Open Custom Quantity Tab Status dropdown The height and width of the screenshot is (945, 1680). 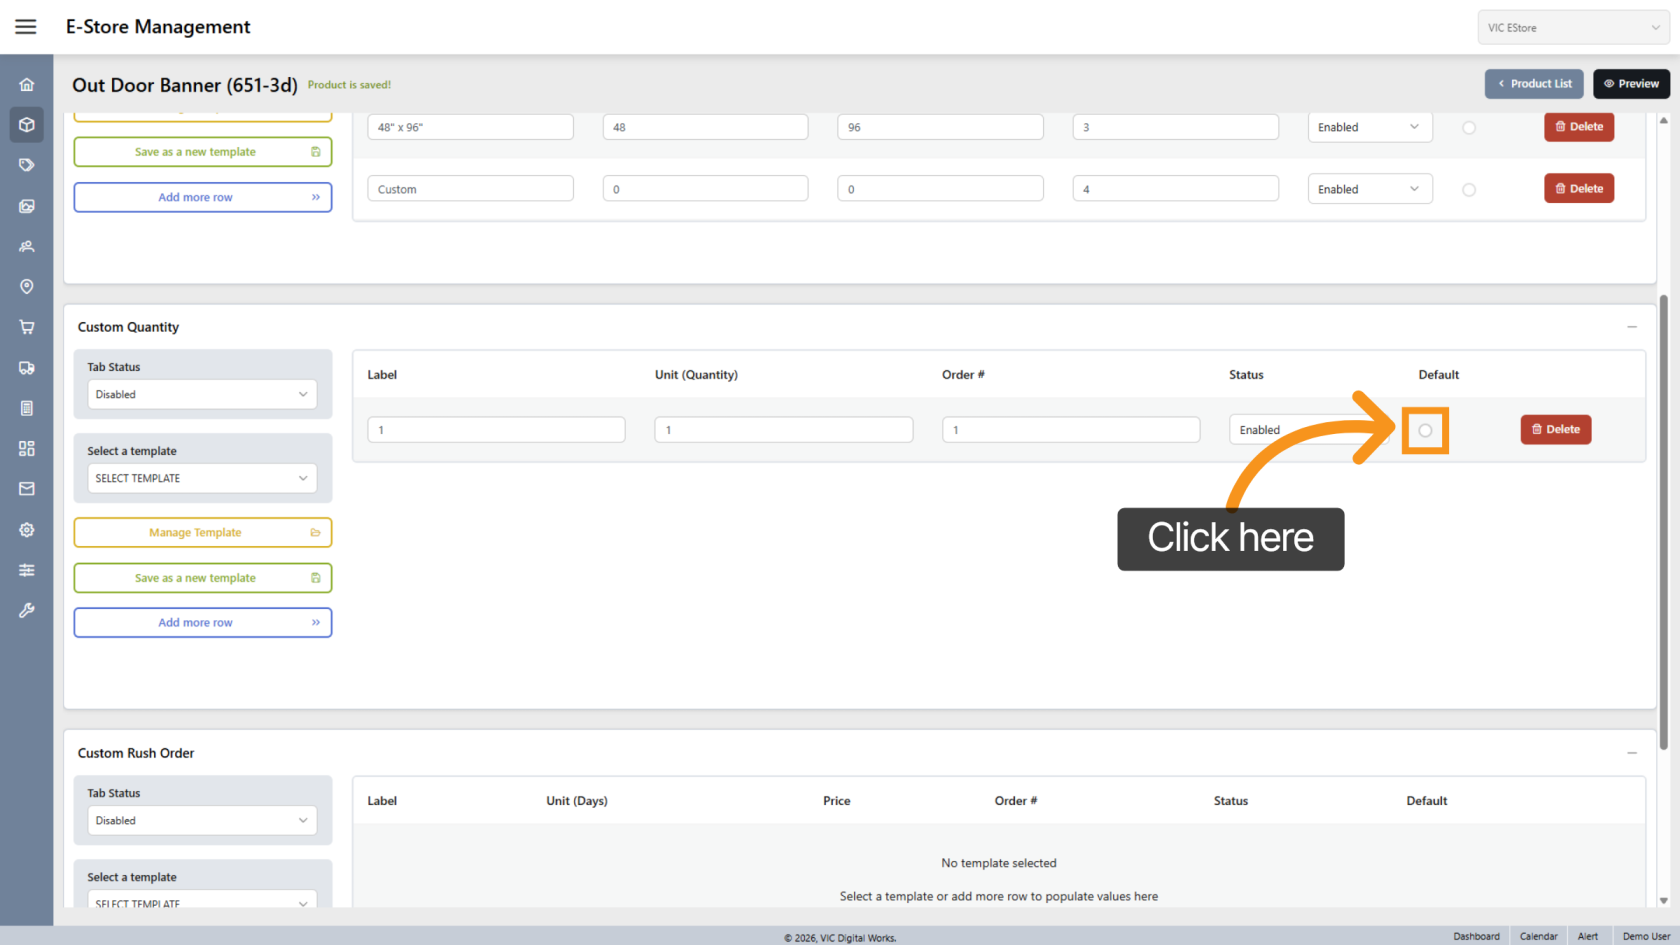[x=202, y=395]
